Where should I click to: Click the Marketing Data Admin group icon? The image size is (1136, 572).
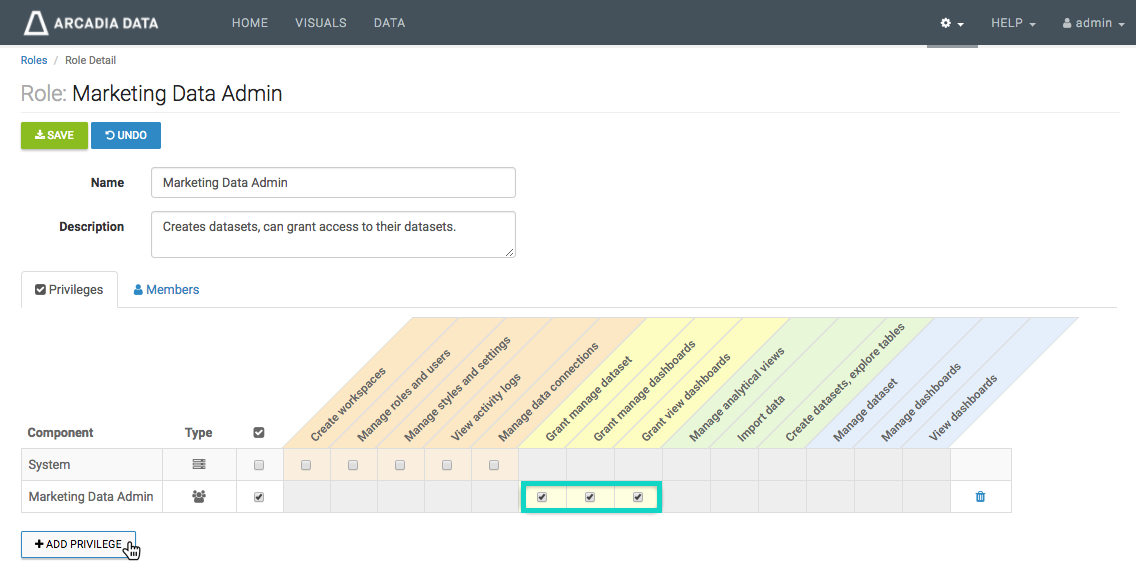199,496
